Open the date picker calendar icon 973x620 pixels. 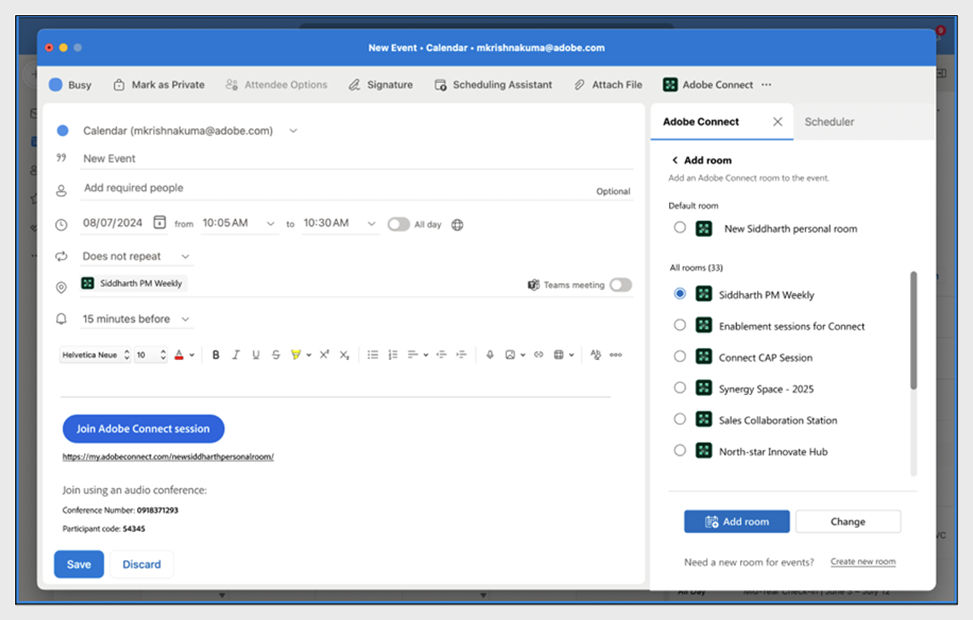pos(159,222)
